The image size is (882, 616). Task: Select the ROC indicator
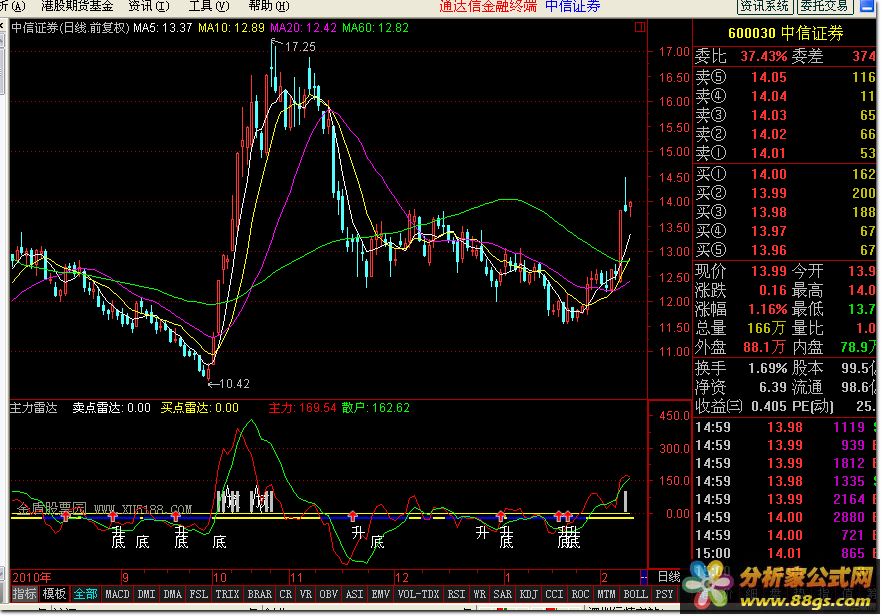click(x=580, y=593)
